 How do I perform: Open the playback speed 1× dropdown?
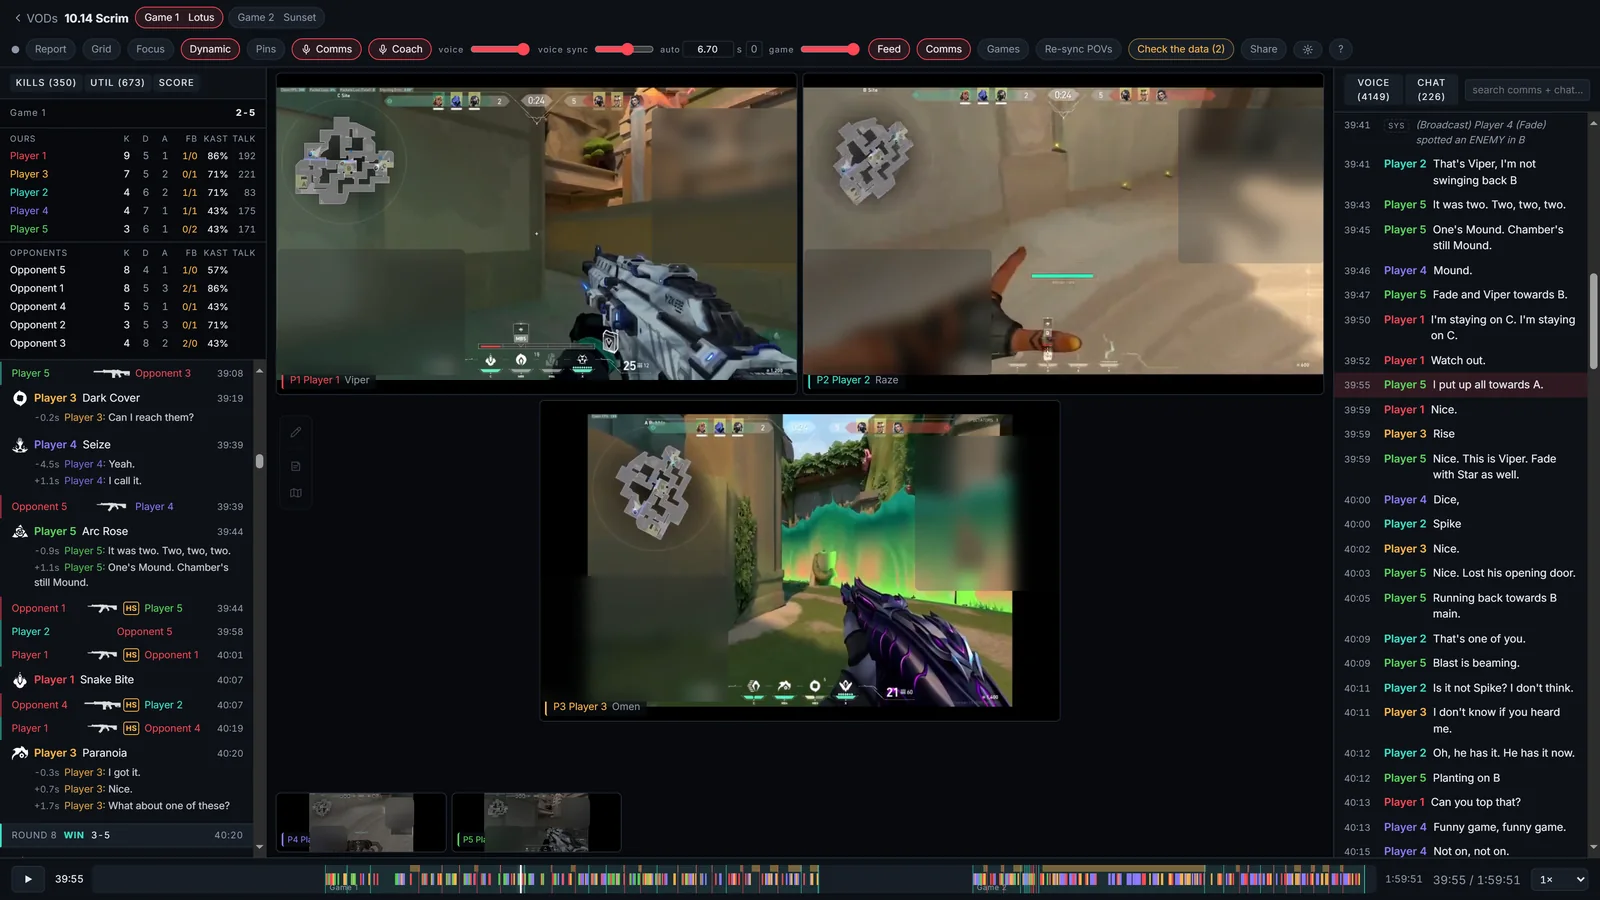(x=1562, y=880)
